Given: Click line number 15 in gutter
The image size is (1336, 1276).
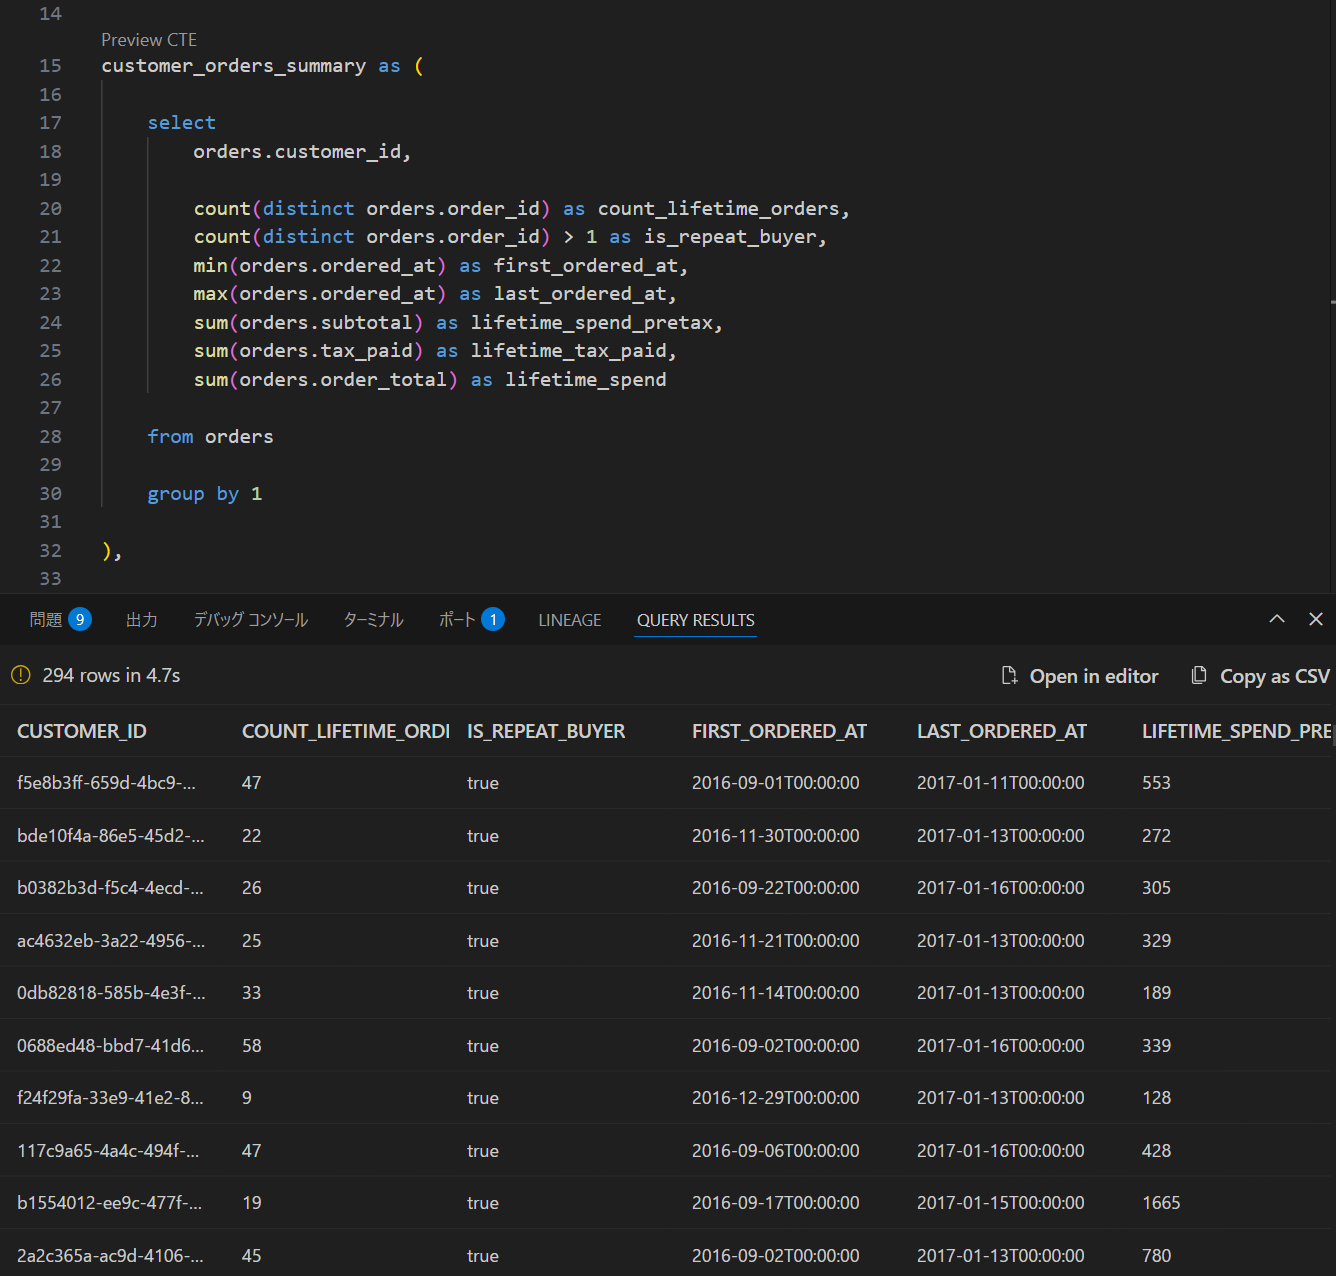Looking at the screenshot, I should 50,66.
